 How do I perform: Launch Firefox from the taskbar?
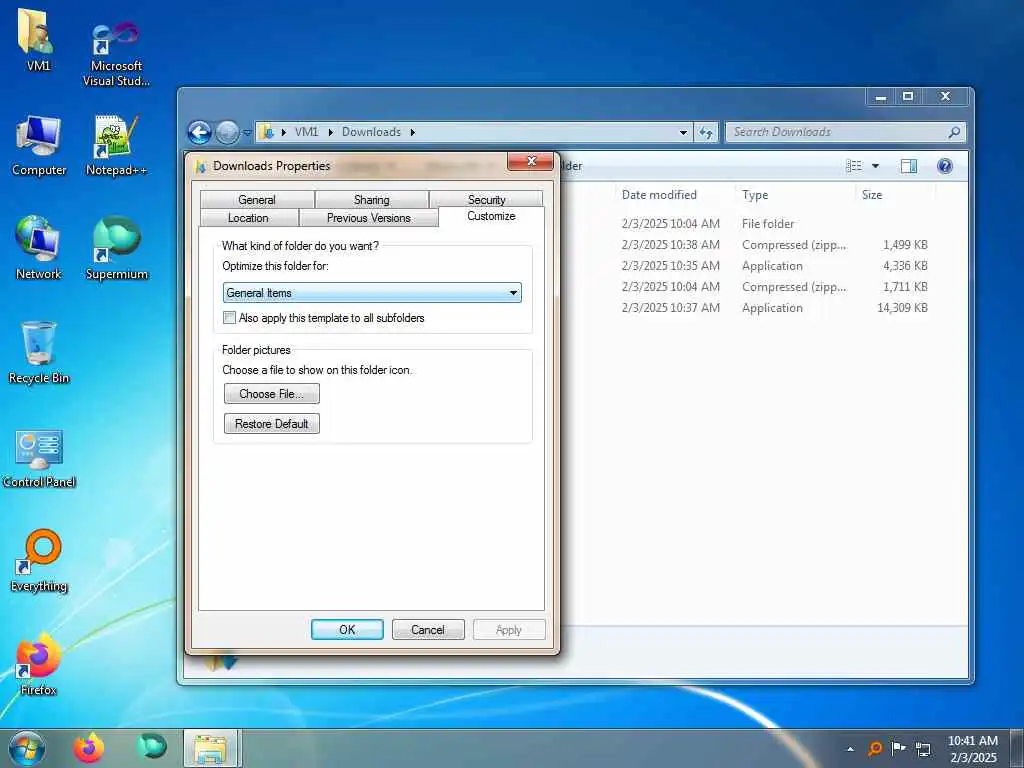point(88,748)
